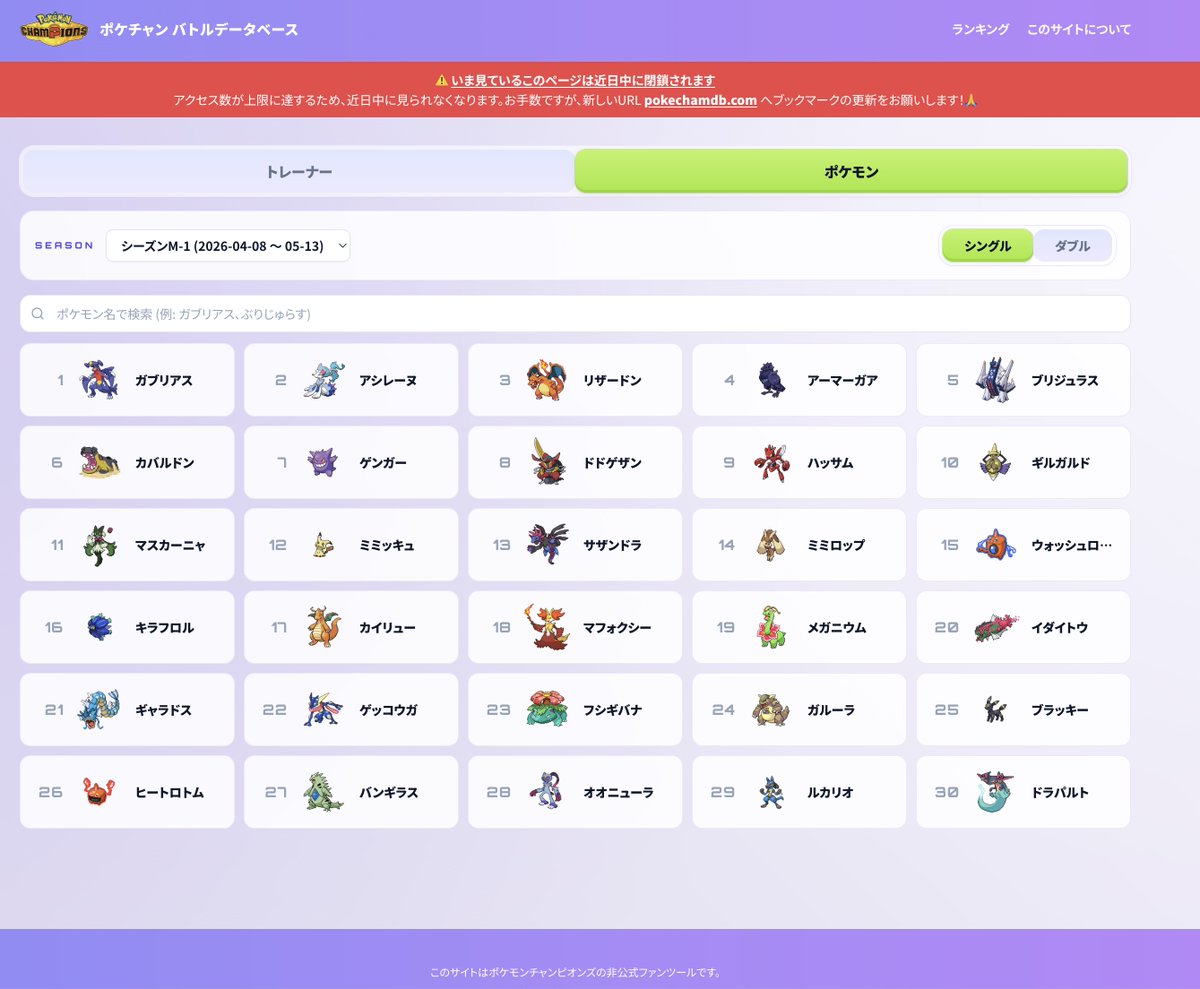Viewport: 1200px width, 989px height.
Task: Click the footer 非公式ファンツール notice text
Action: pyautogui.click(x=575, y=972)
